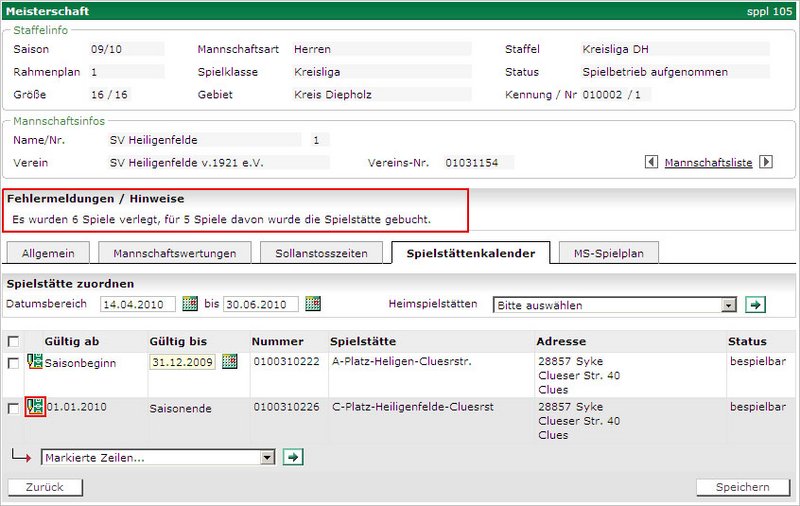Check the A-Platz-Heligen-Cluesrstr. row checkbox
Screen dimensions: 800x506
click(x=13, y=363)
